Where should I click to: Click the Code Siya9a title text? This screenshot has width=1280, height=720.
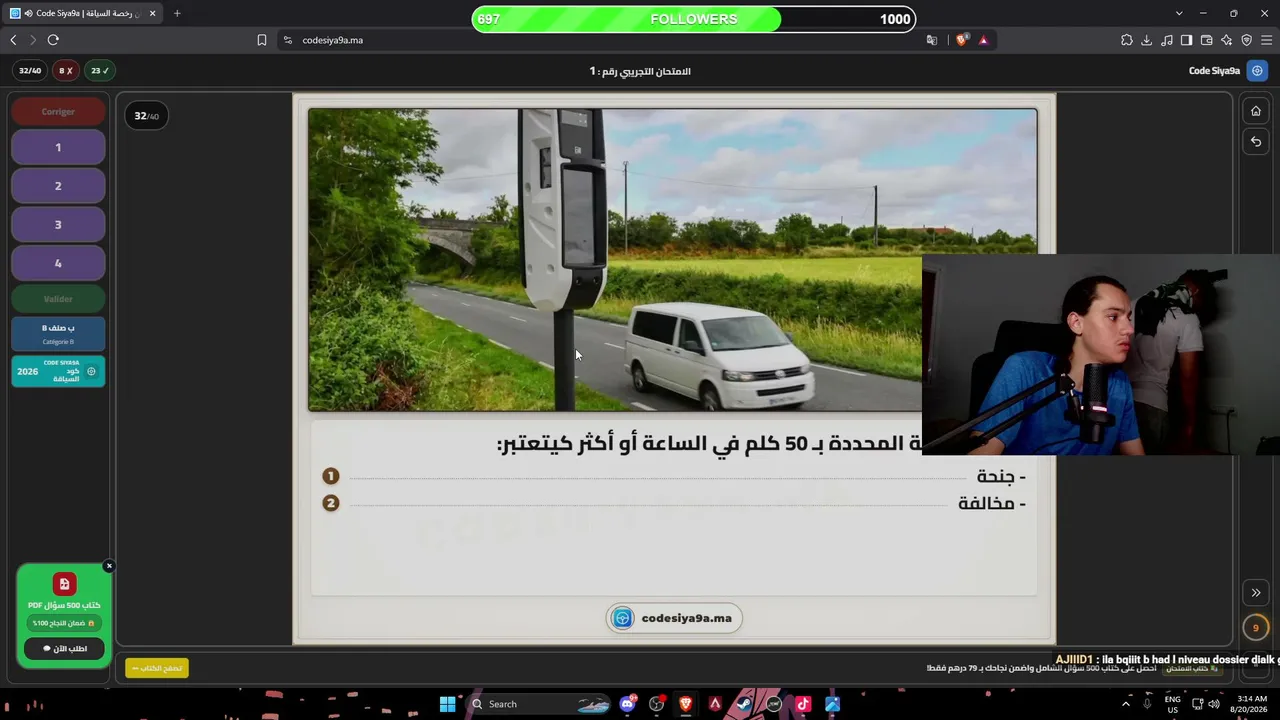(x=1214, y=71)
